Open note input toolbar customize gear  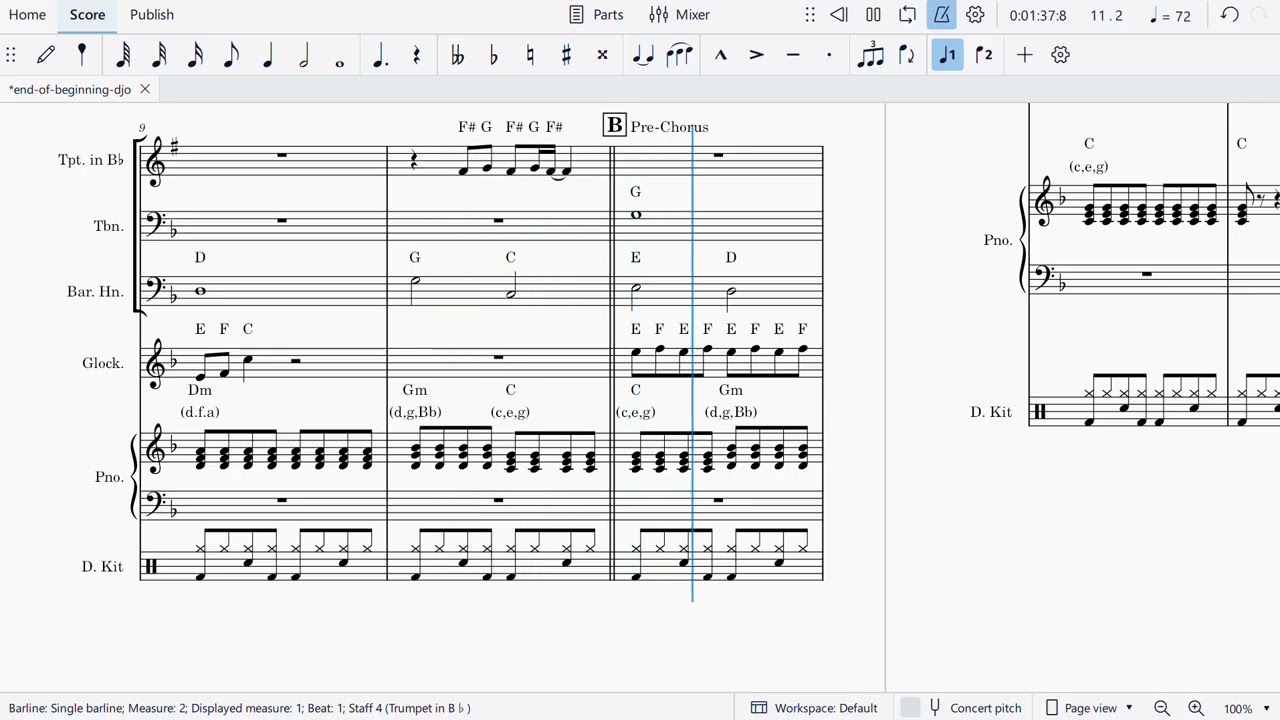tap(1061, 55)
